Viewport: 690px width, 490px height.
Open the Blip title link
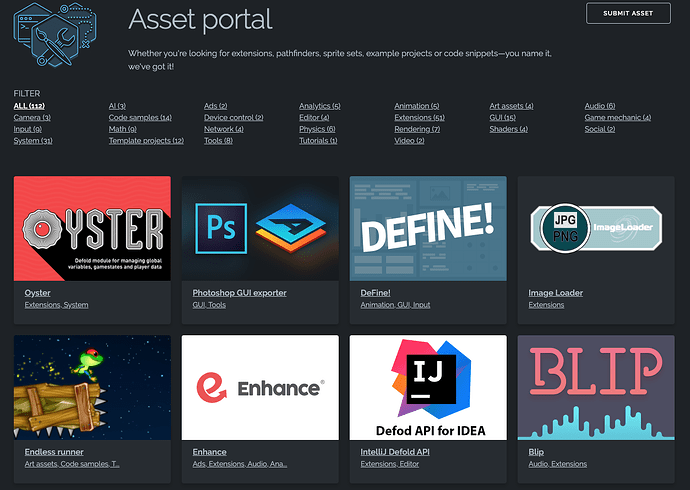tap(536, 452)
